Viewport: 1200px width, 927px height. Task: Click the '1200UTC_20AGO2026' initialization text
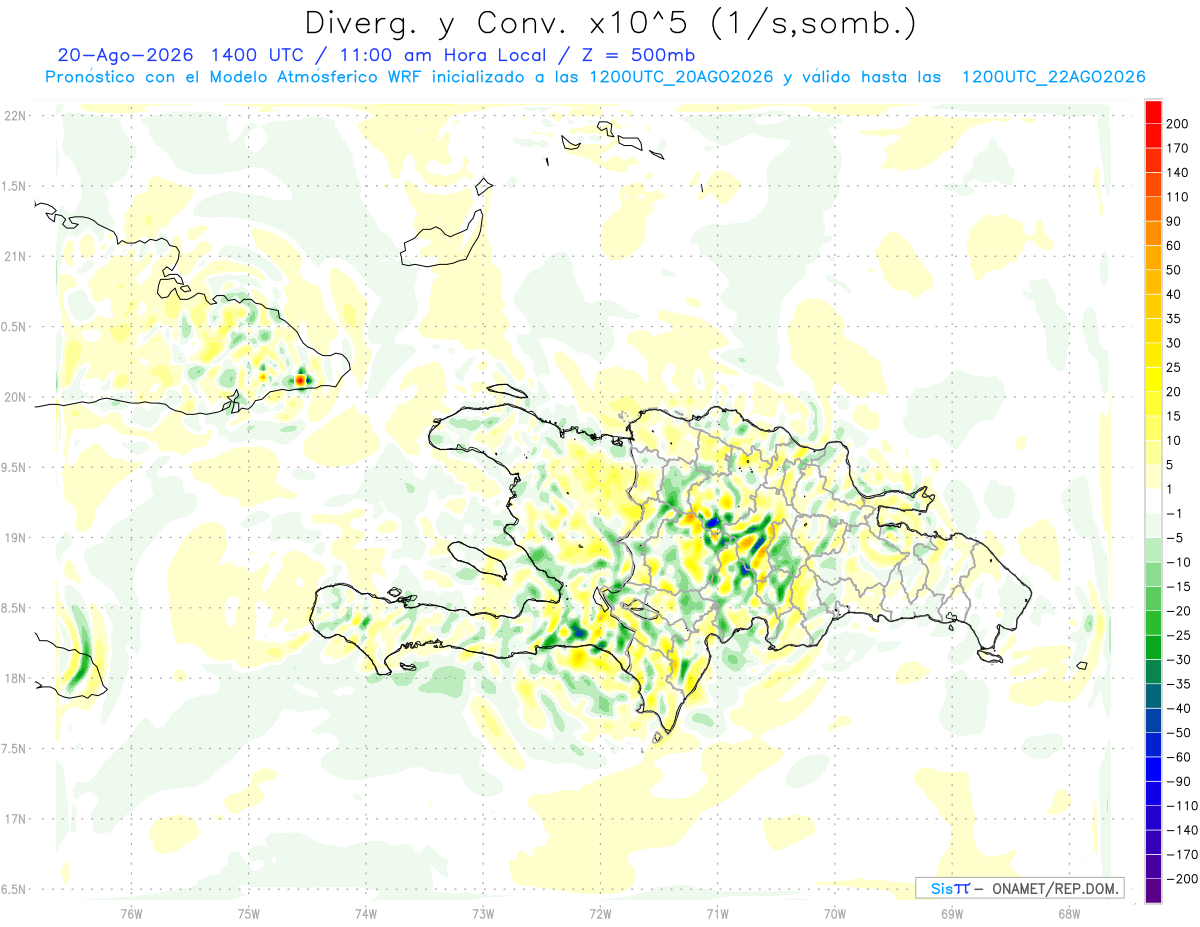point(682,77)
